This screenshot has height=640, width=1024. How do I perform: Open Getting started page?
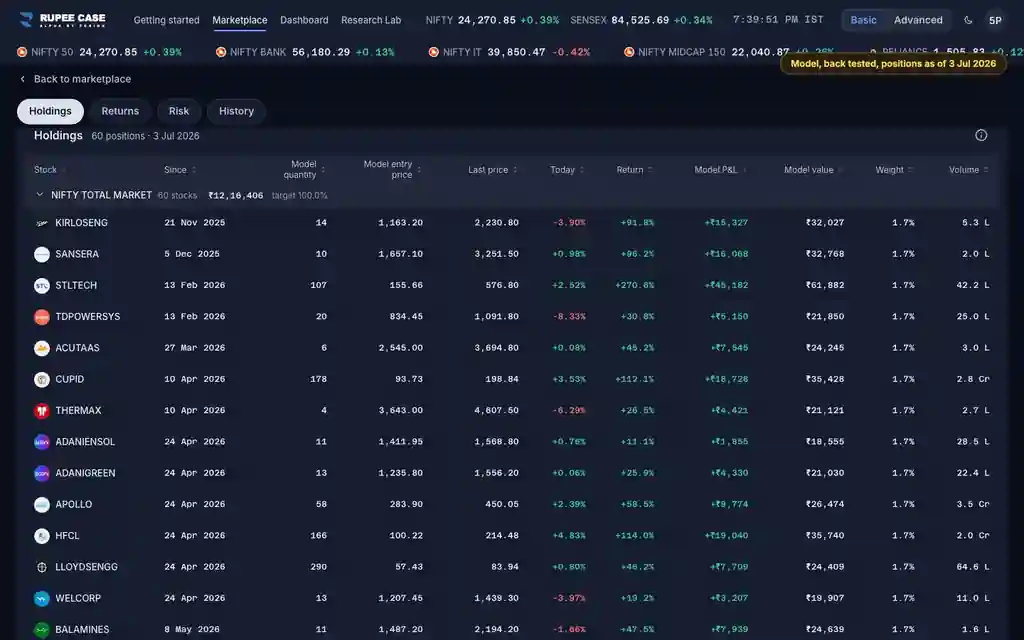tap(167, 20)
